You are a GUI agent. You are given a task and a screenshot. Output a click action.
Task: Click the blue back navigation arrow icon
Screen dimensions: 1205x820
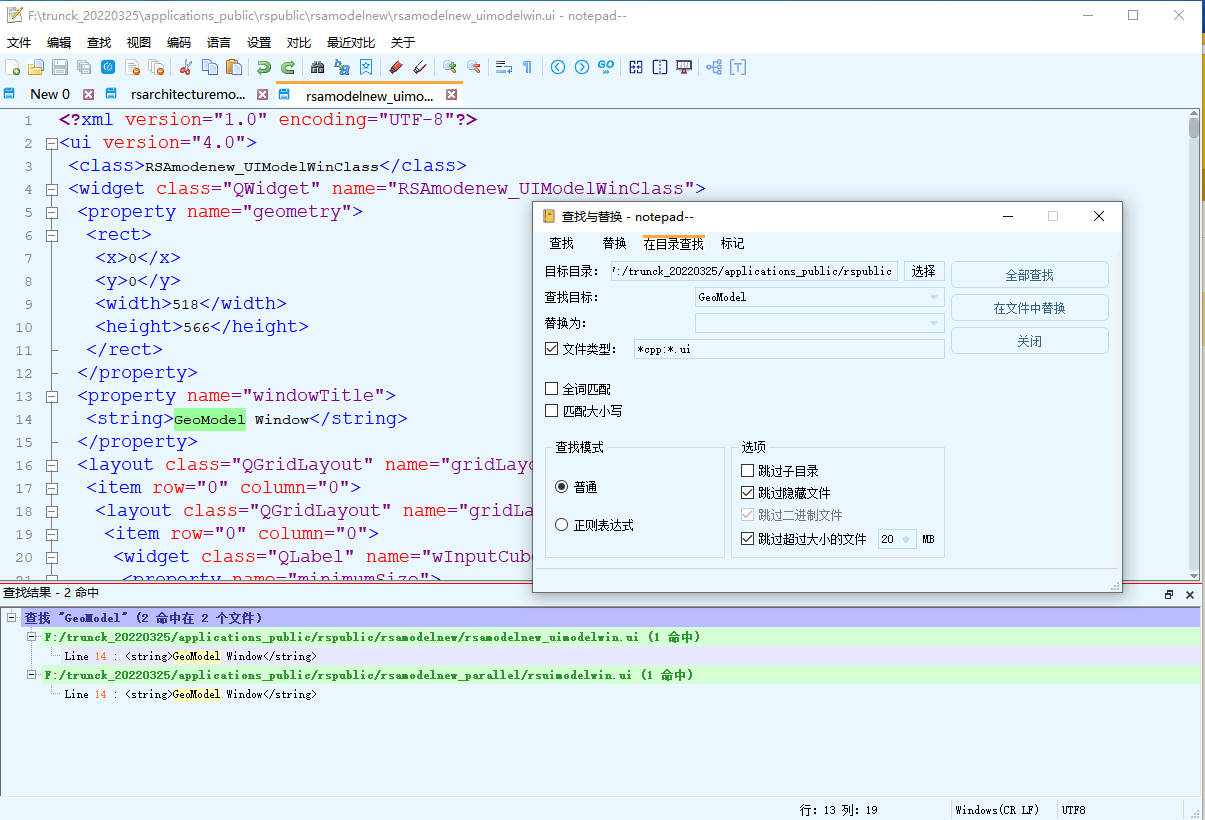[558, 67]
